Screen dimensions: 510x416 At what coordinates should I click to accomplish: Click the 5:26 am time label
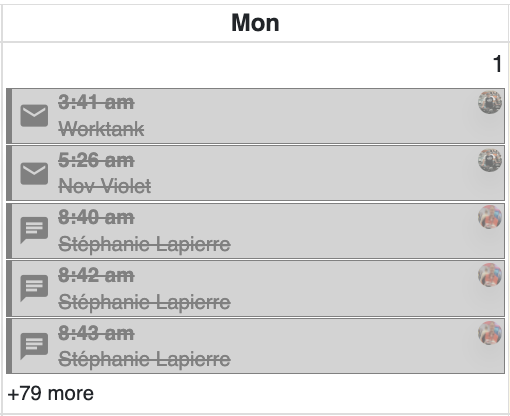pyautogui.click(x=96, y=160)
